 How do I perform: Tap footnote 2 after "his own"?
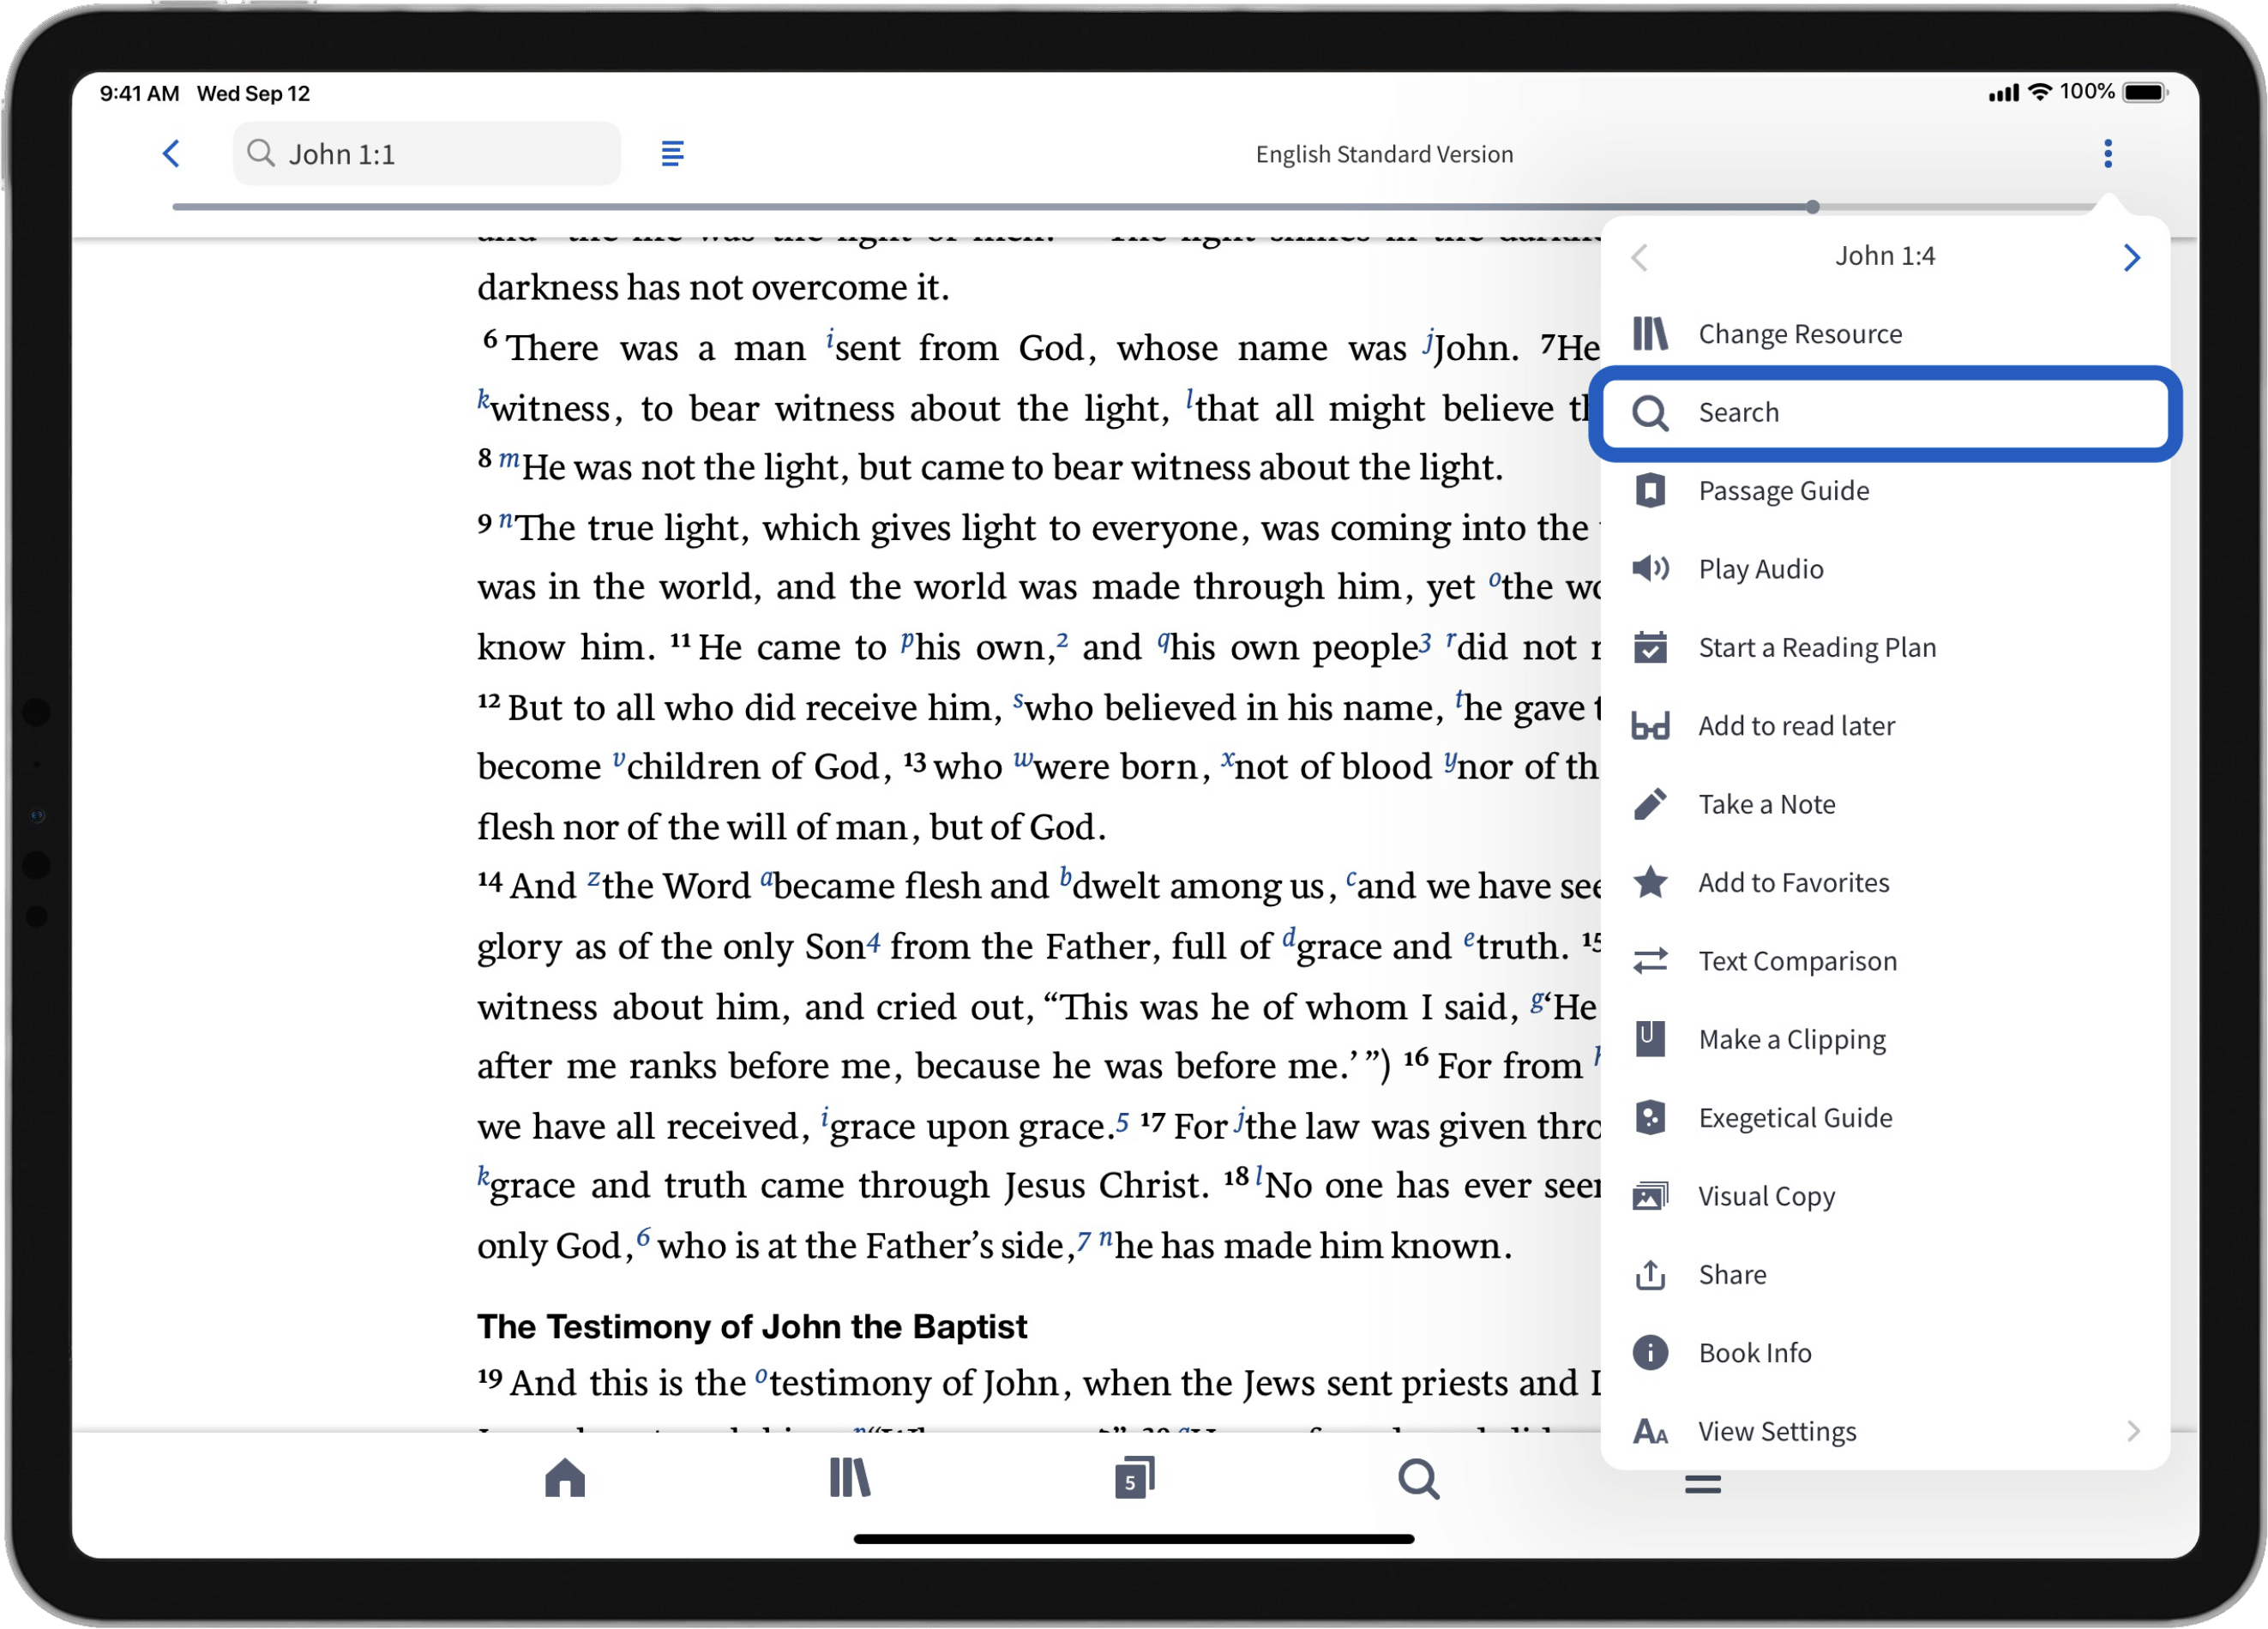coord(1062,640)
